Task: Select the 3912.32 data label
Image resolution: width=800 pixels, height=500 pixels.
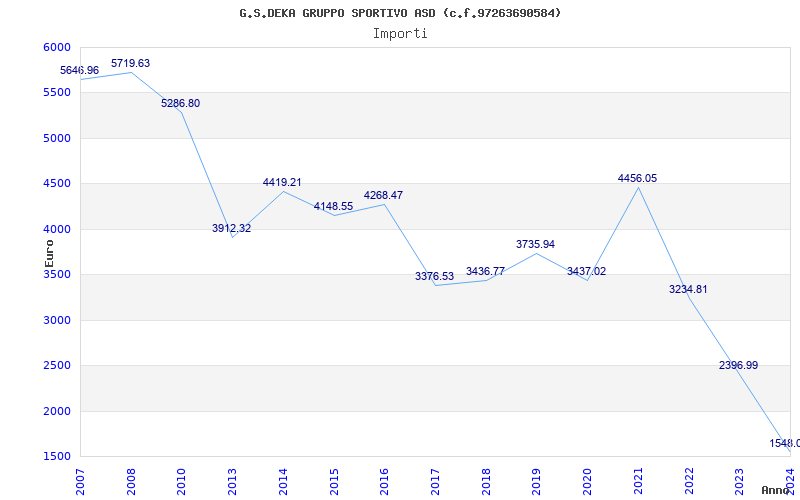Action: (232, 228)
